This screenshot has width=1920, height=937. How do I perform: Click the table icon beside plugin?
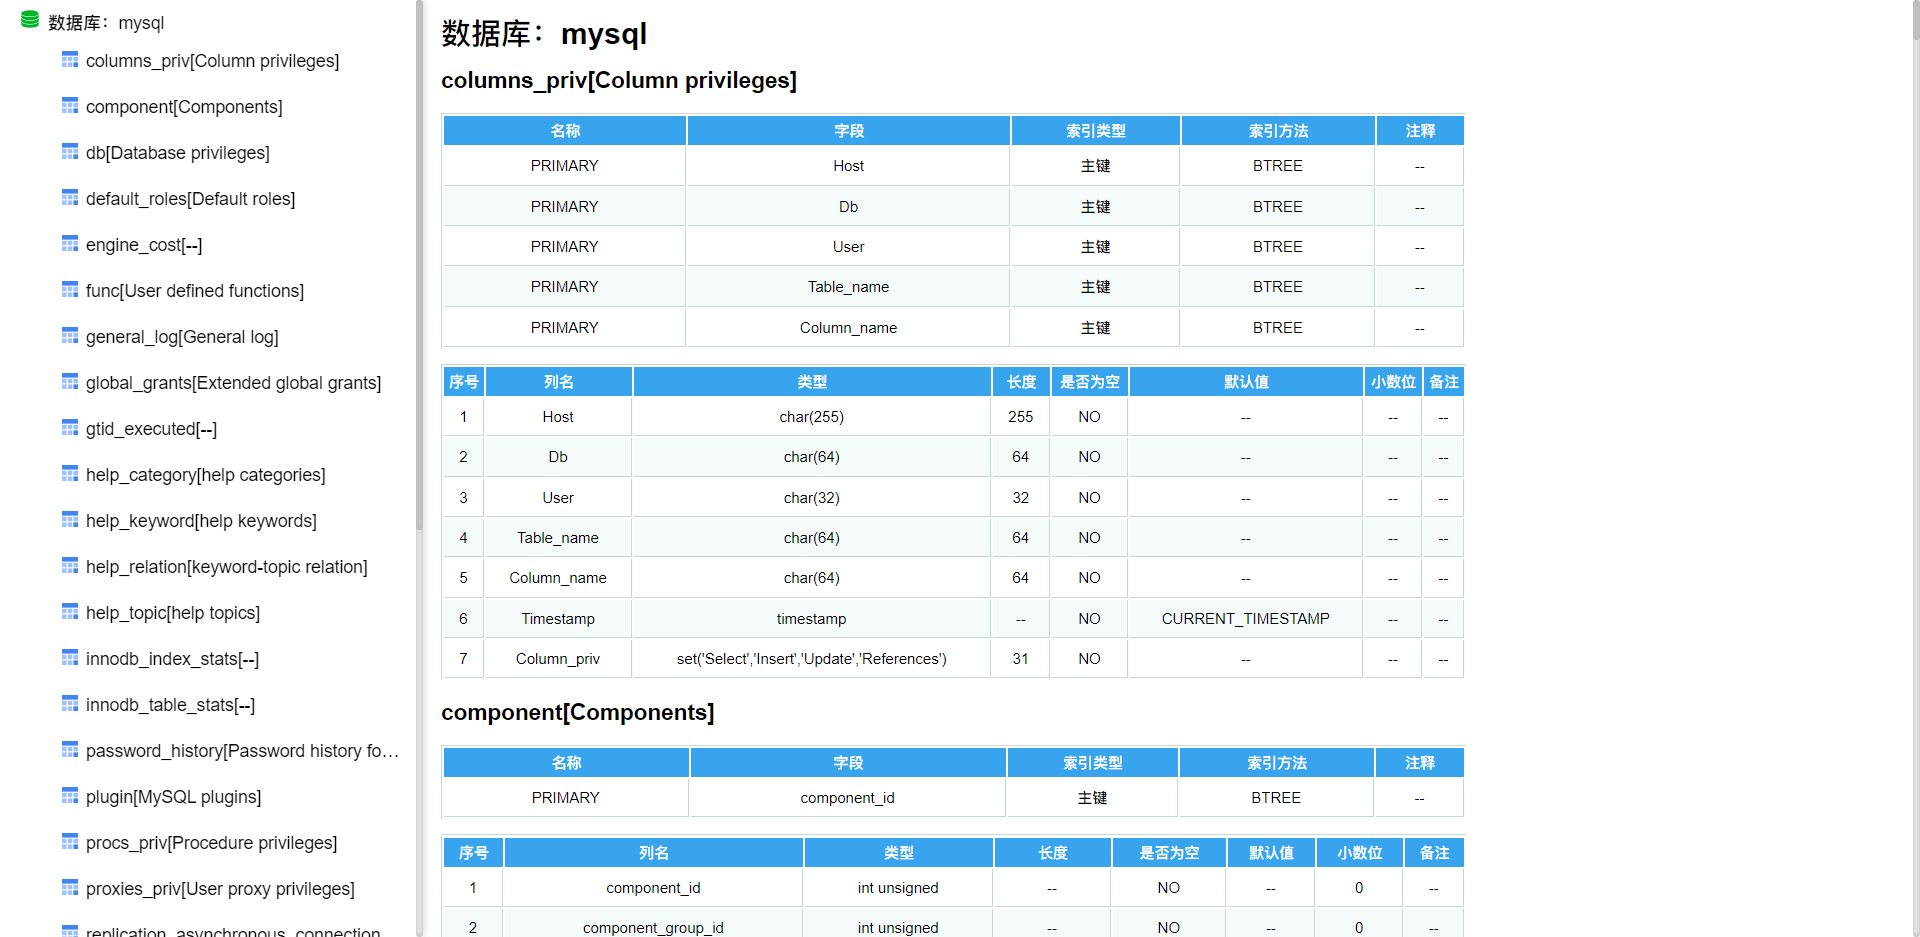click(69, 795)
